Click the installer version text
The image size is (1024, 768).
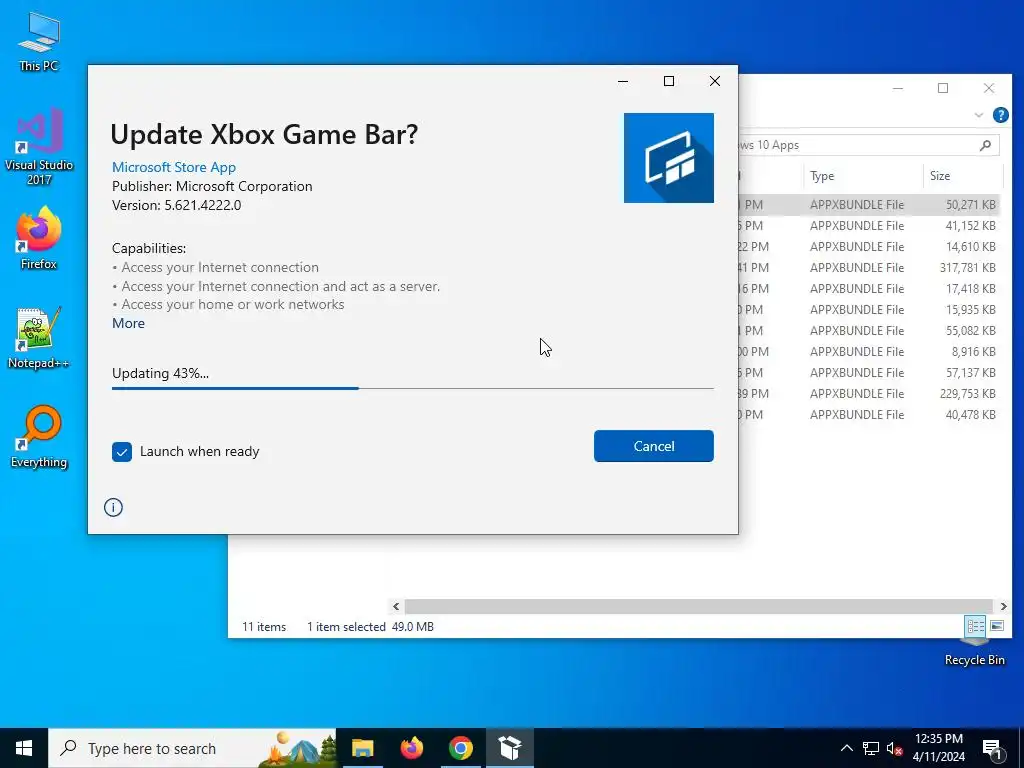coord(176,205)
